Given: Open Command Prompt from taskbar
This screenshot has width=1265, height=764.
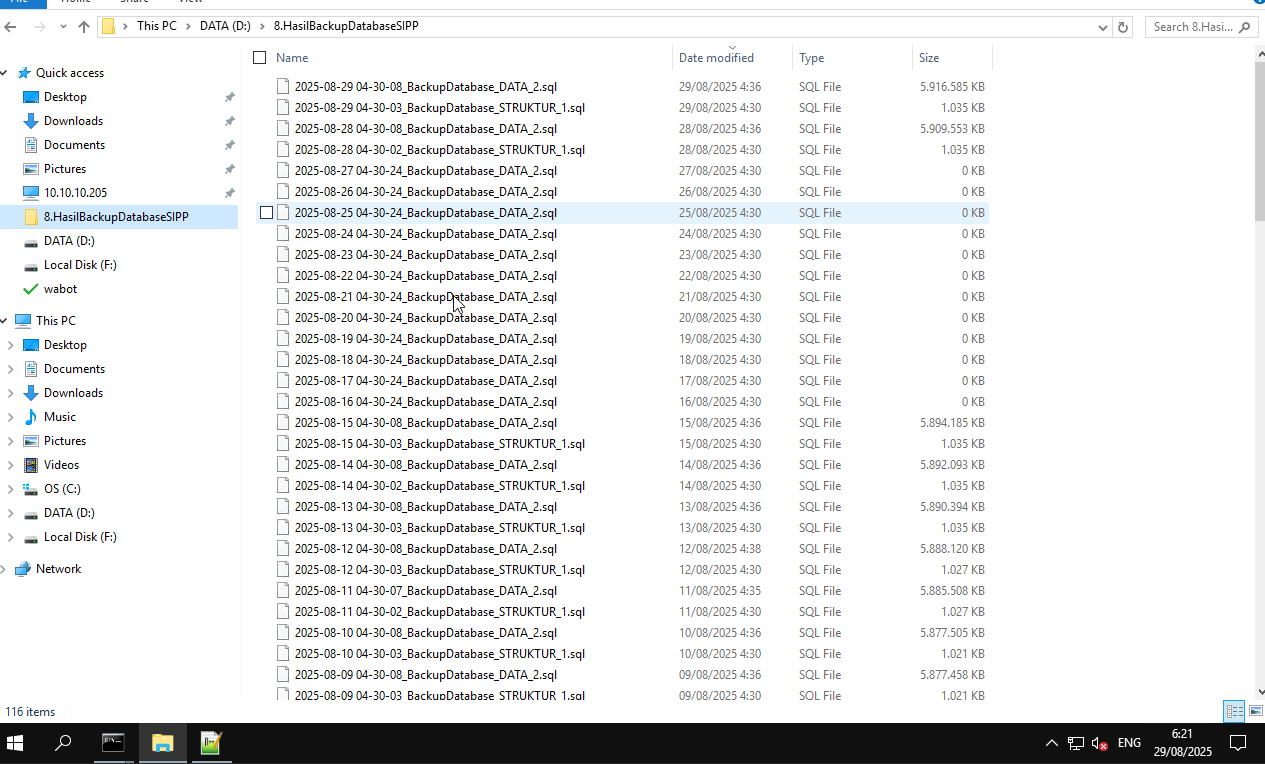Looking at the screenshot, I should tap(113, 743).
